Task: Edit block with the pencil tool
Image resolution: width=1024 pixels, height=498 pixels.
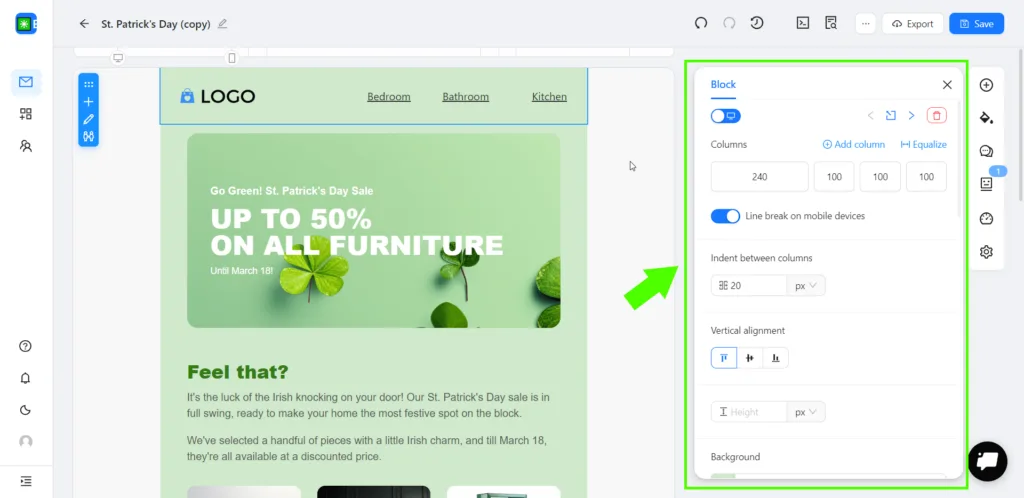Action: [89, 119]
